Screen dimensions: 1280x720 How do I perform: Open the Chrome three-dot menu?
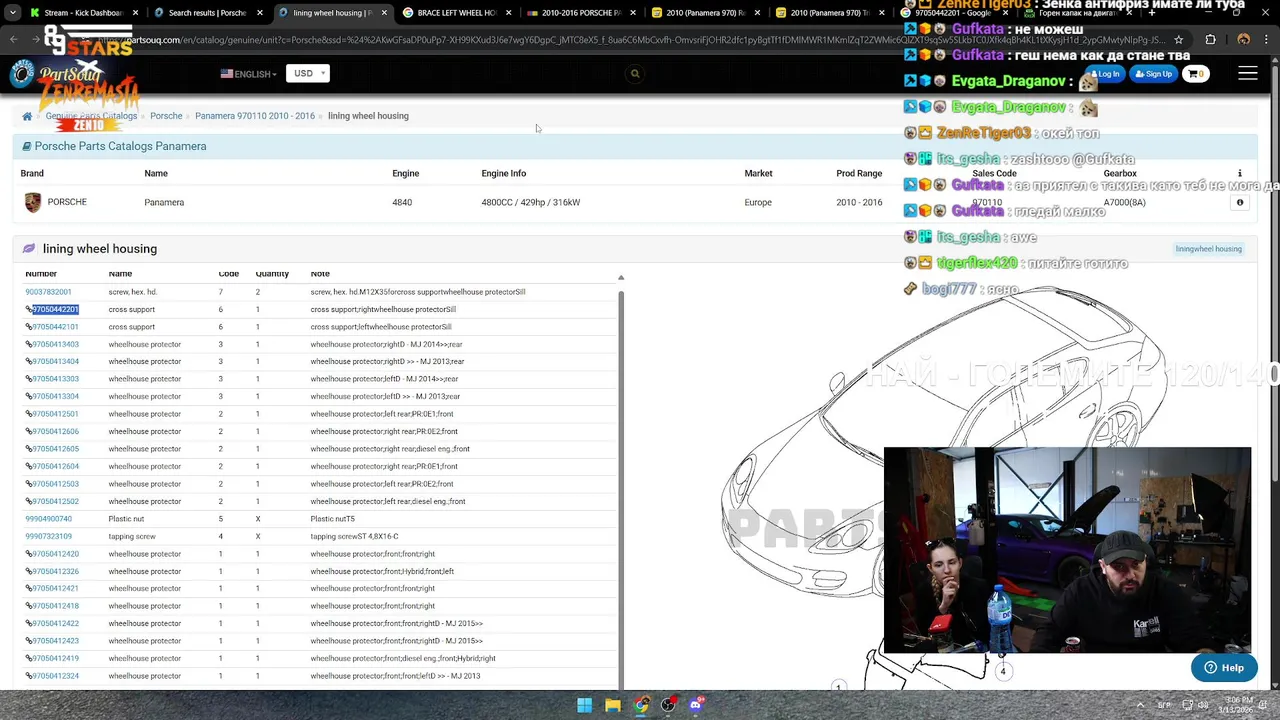pos(1268,40)
